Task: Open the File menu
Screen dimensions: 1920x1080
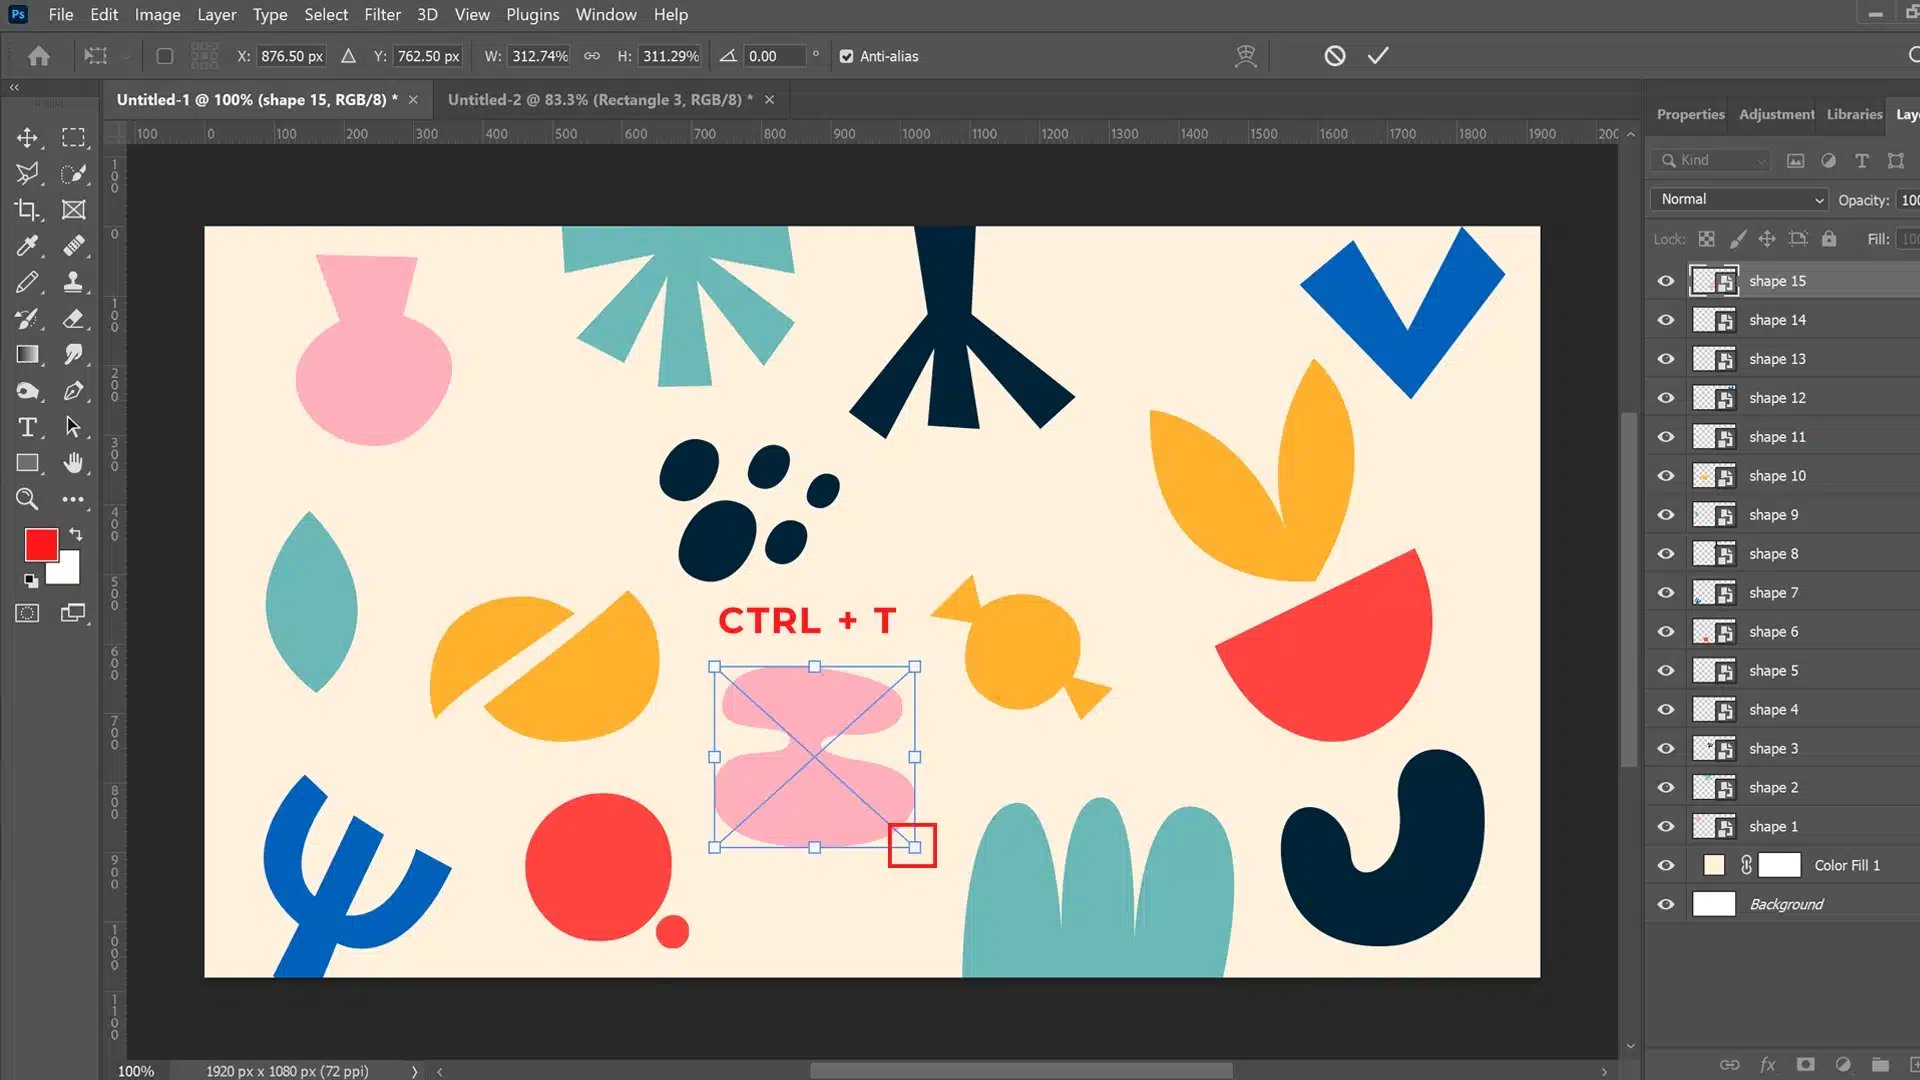Action: (61, 15)
